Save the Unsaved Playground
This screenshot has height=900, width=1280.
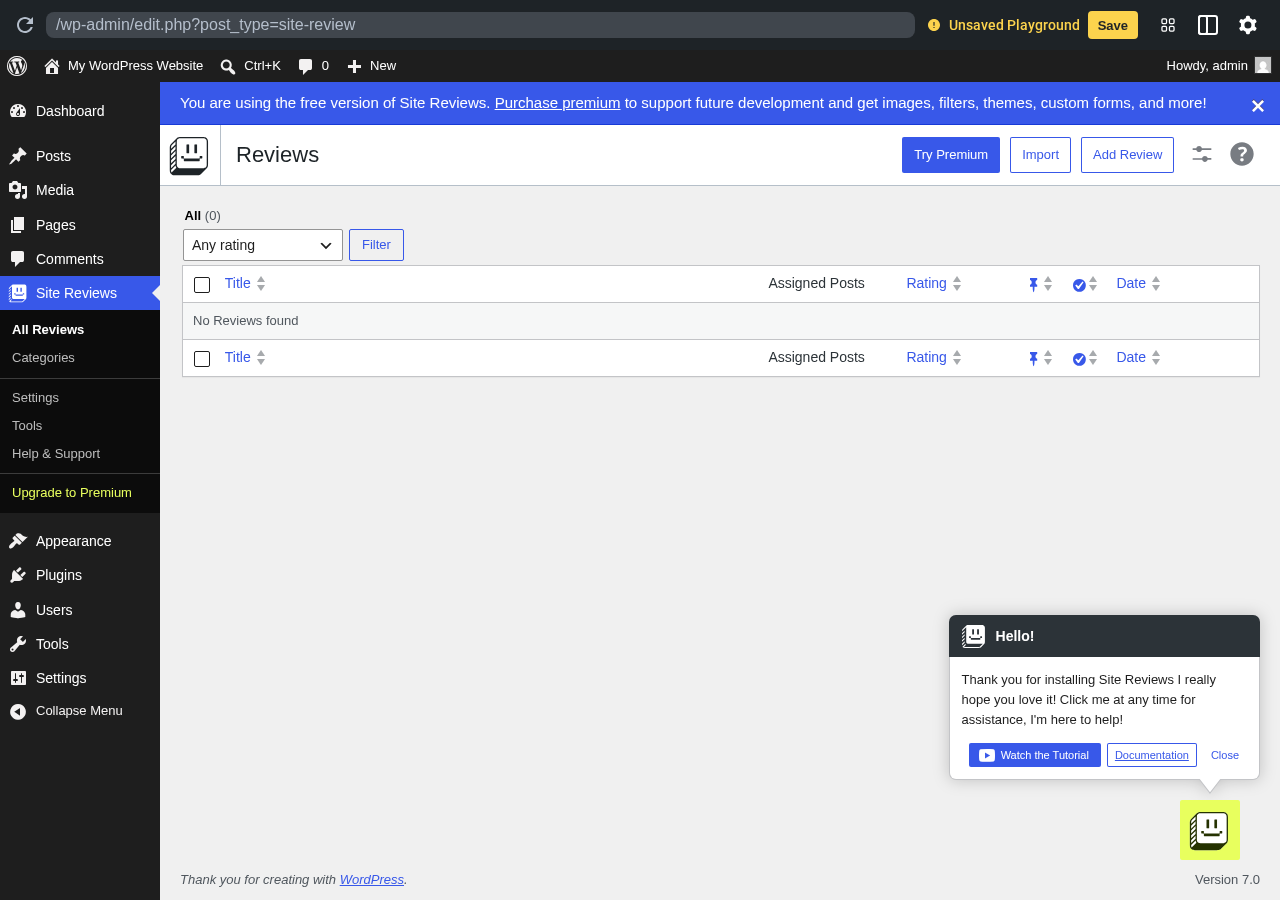tap(1113, 25)
